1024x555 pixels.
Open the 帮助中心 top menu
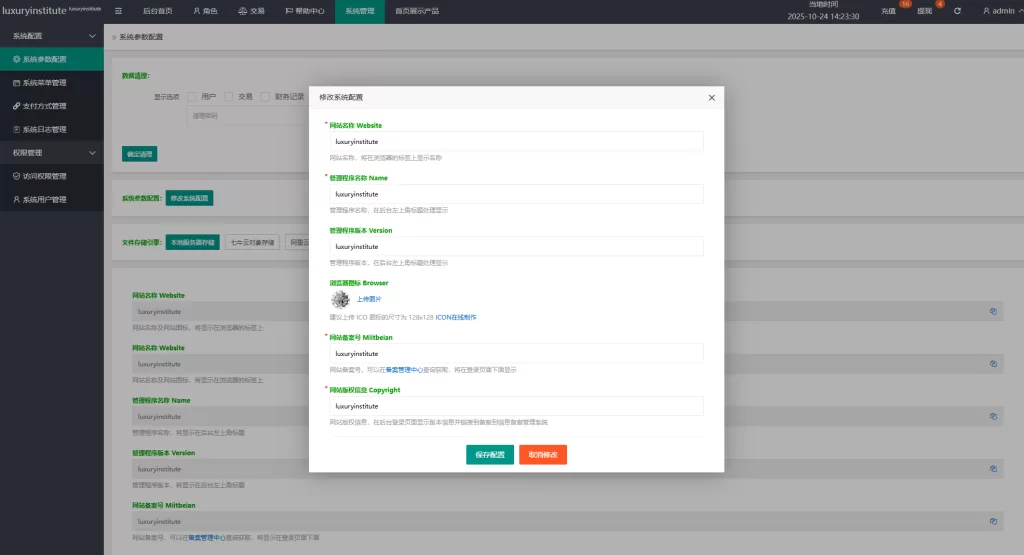click(305, 11)
